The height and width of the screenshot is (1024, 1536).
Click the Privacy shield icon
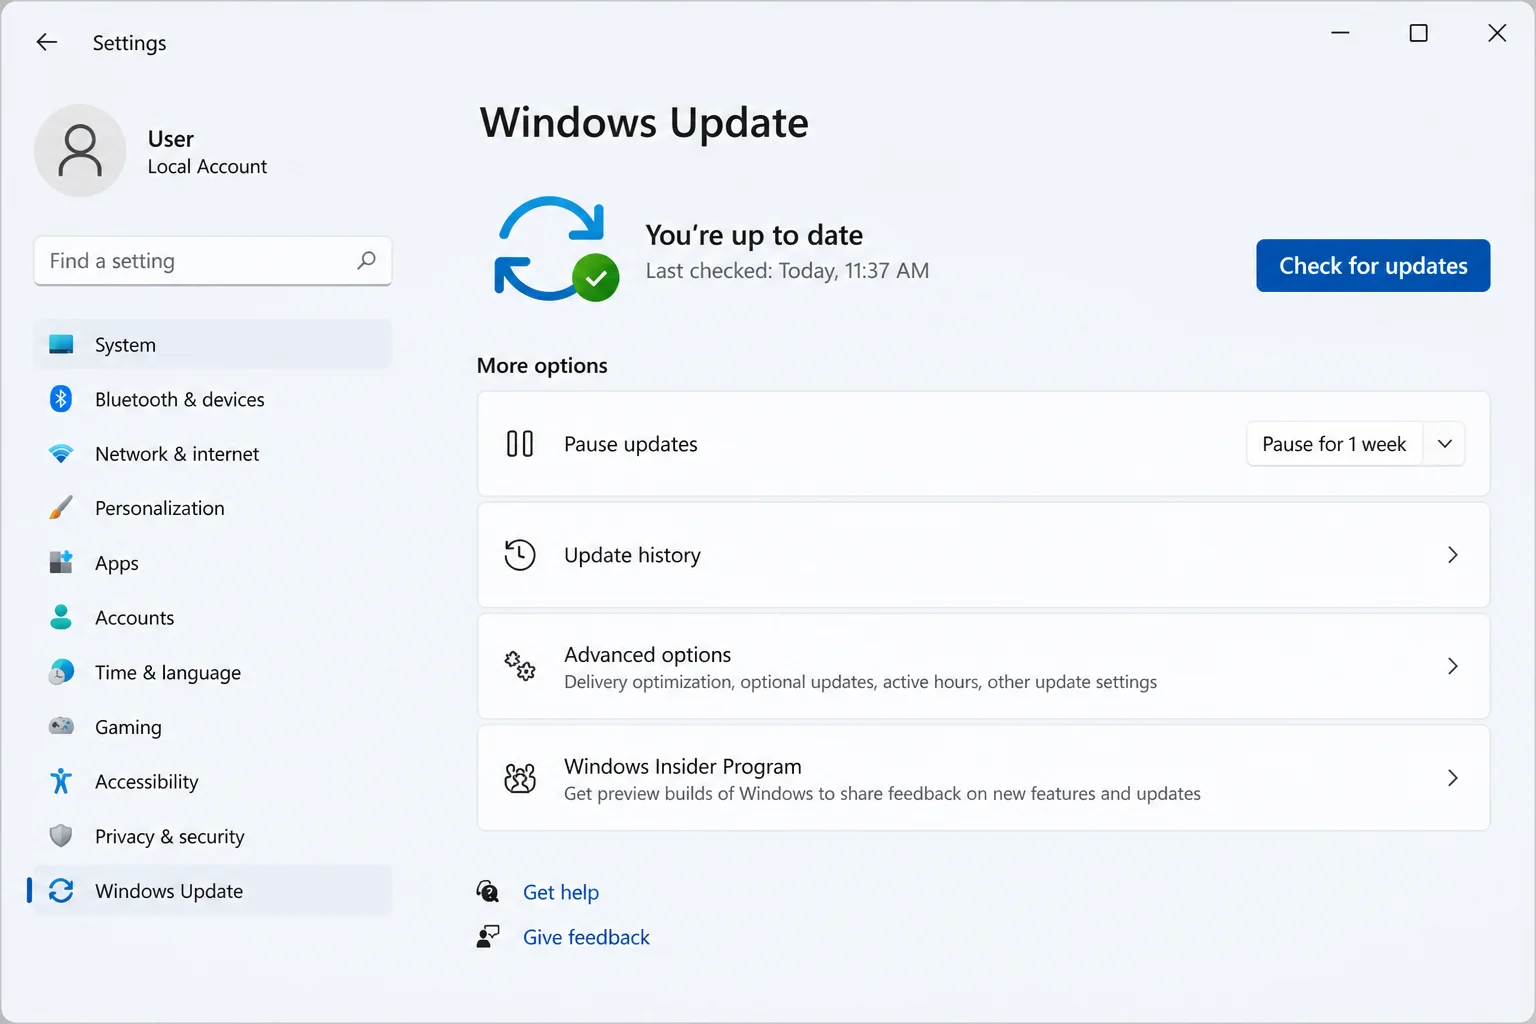tap(61, 836)
